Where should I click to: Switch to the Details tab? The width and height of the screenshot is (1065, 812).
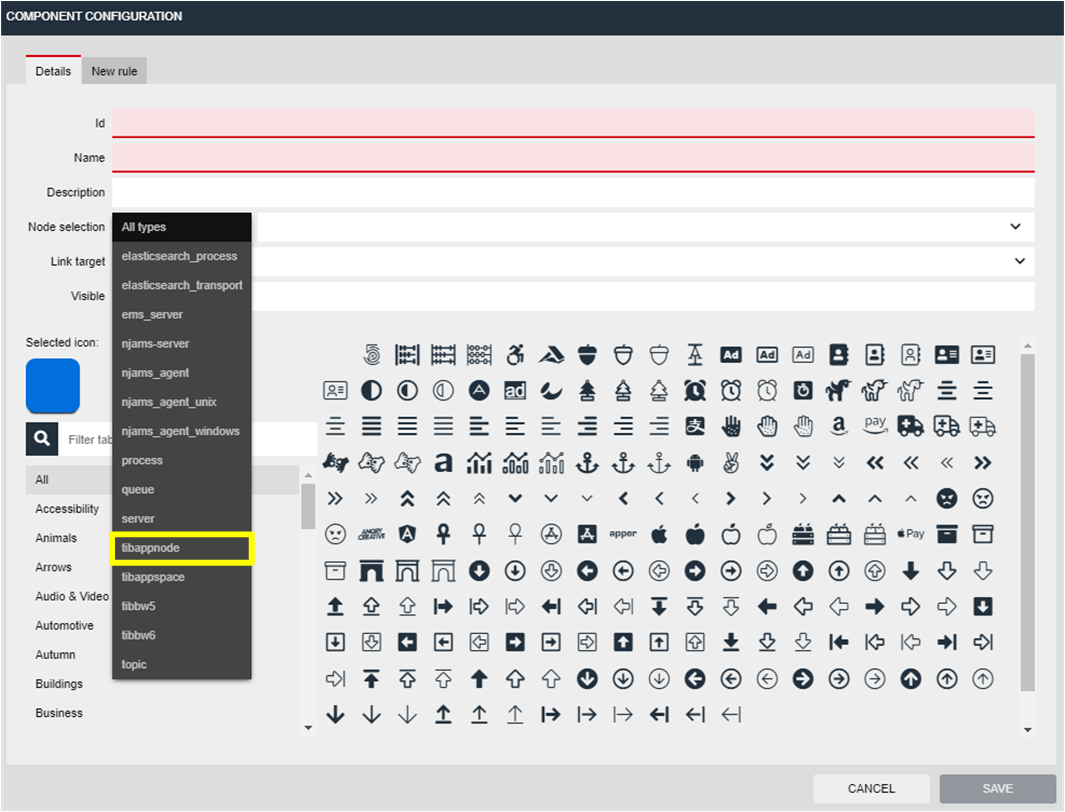53,71
